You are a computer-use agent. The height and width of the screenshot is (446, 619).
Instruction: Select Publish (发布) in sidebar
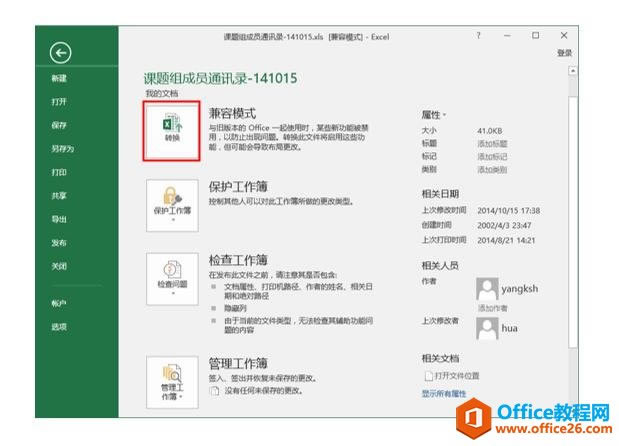point(59,243)
